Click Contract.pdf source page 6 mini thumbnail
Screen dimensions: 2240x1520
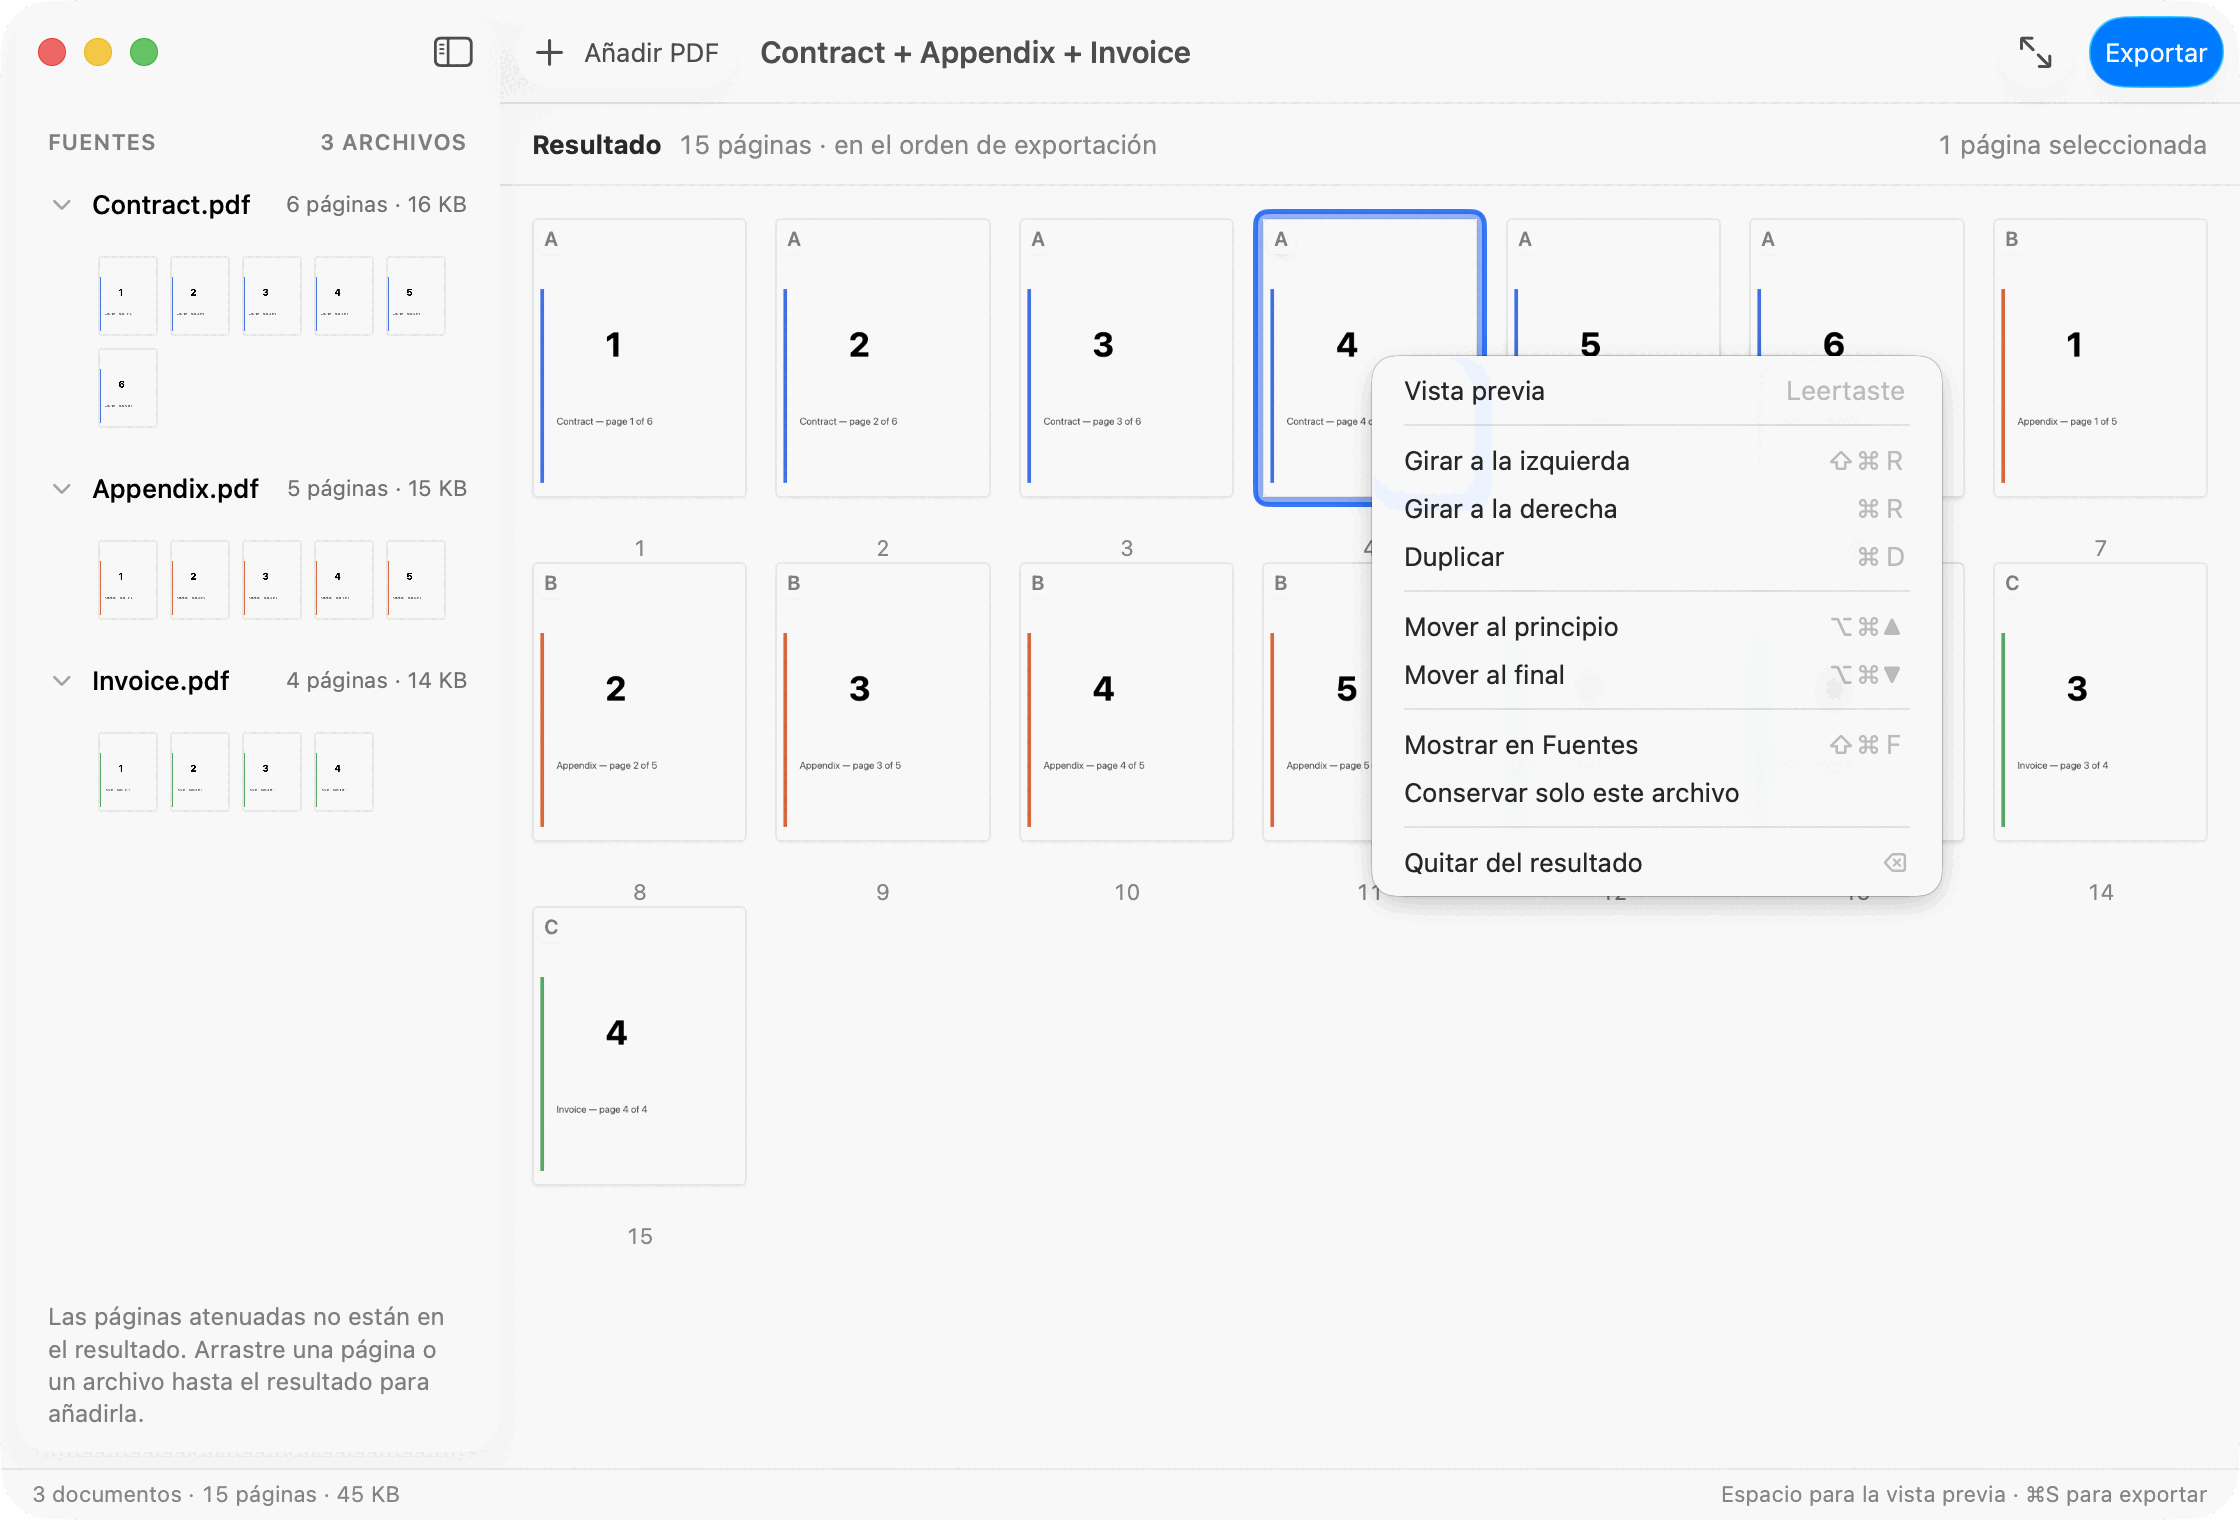tap(128, 388)
